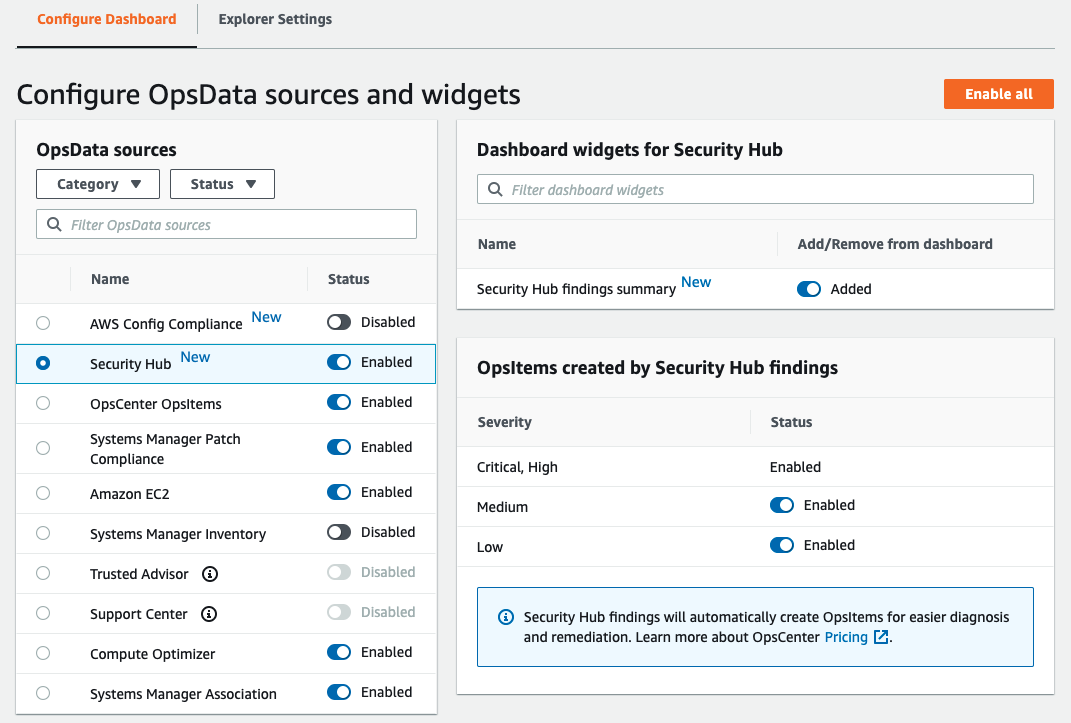The height and width of the screenshot is (723, 1071).
Task: Click the search icon in Filter dashboard widgets
Action: [495, 189]
